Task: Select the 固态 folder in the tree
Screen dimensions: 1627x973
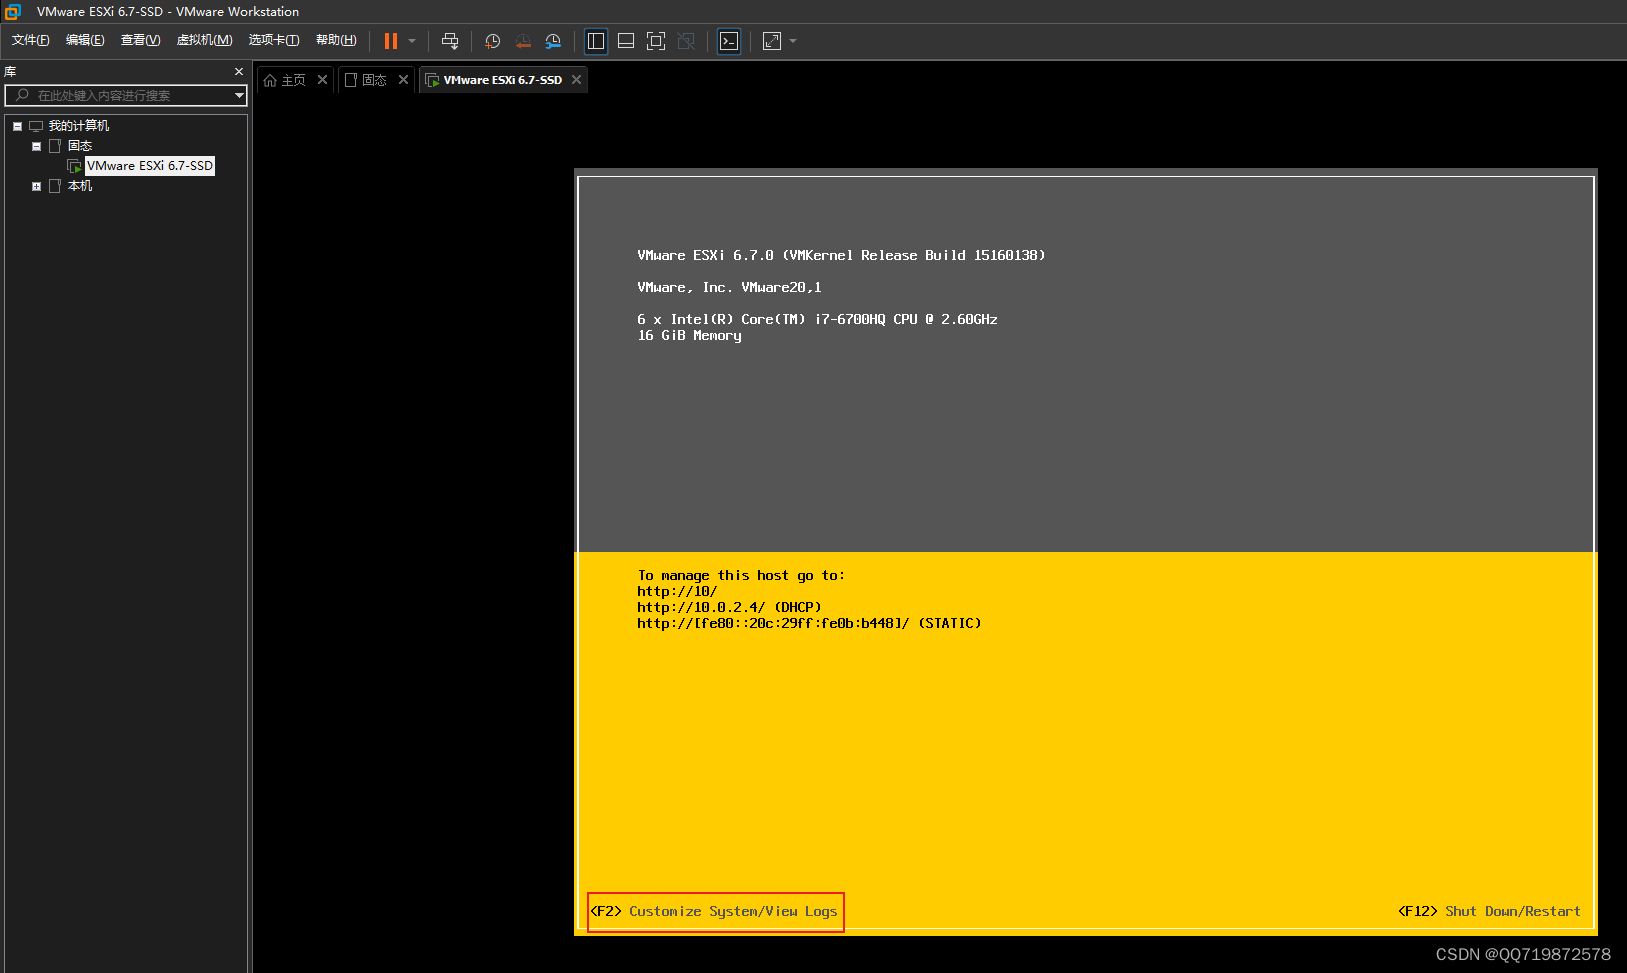Action: coord(80,146)
